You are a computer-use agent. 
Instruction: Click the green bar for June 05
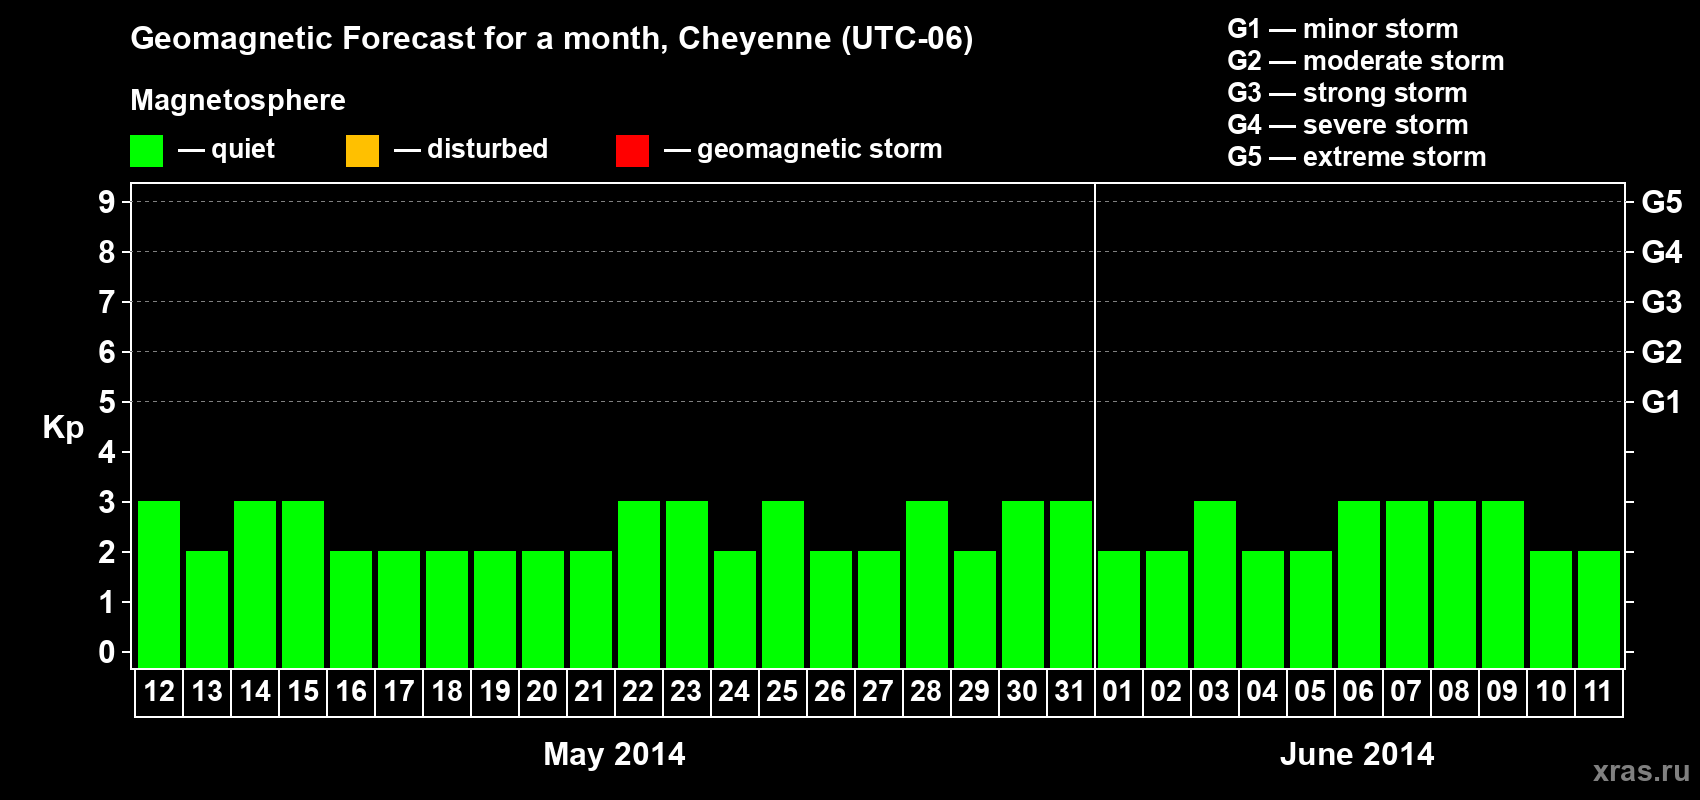[1311, 609]
